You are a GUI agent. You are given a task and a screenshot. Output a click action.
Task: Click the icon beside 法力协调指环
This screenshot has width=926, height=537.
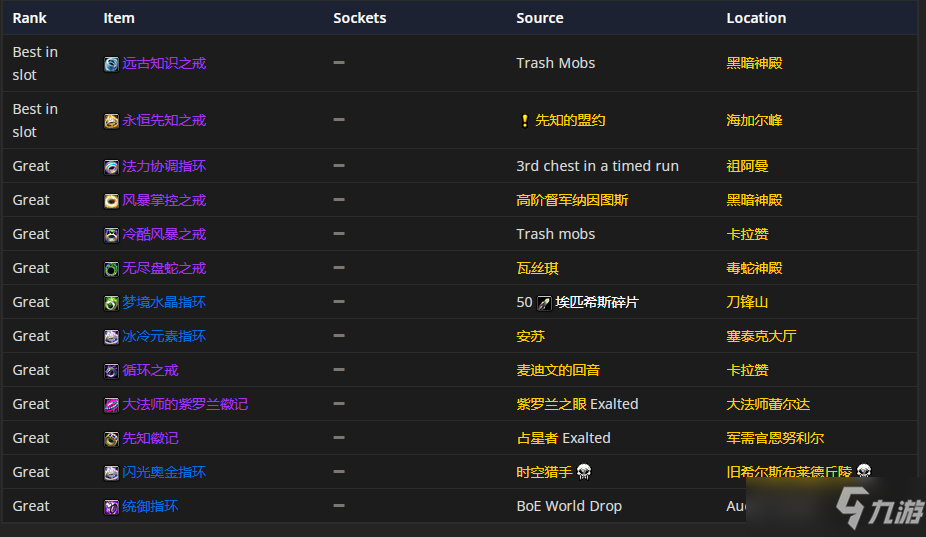click(111, 167)
